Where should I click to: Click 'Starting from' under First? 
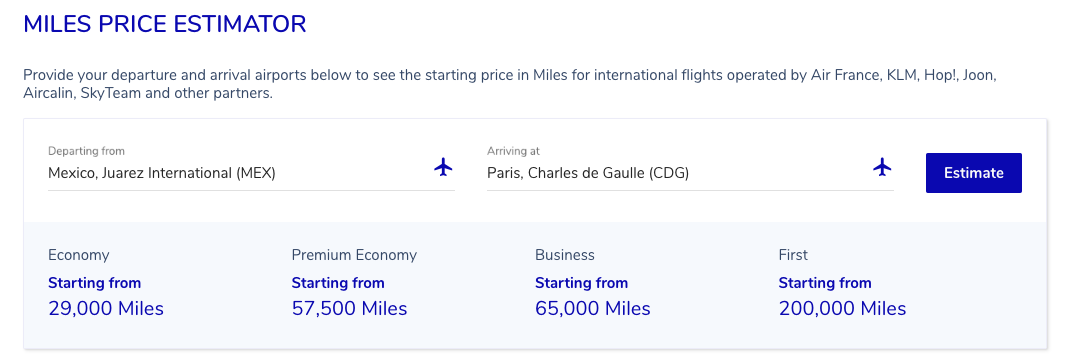tap(825, 283)
